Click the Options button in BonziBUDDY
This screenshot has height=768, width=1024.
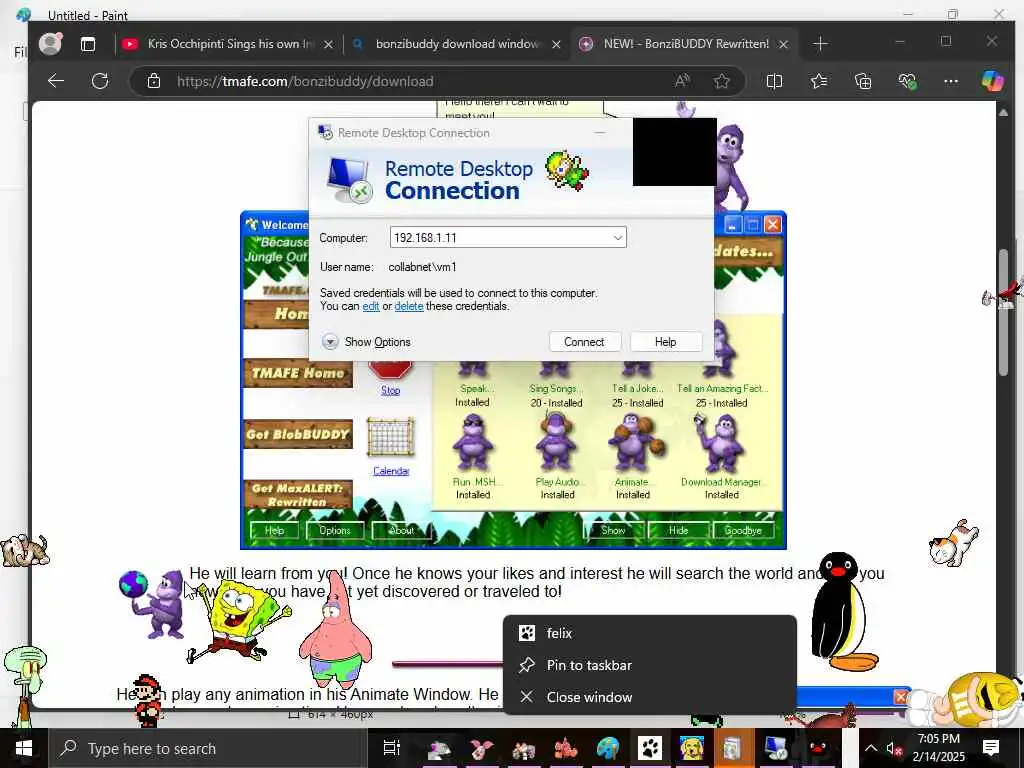(334, 530)
